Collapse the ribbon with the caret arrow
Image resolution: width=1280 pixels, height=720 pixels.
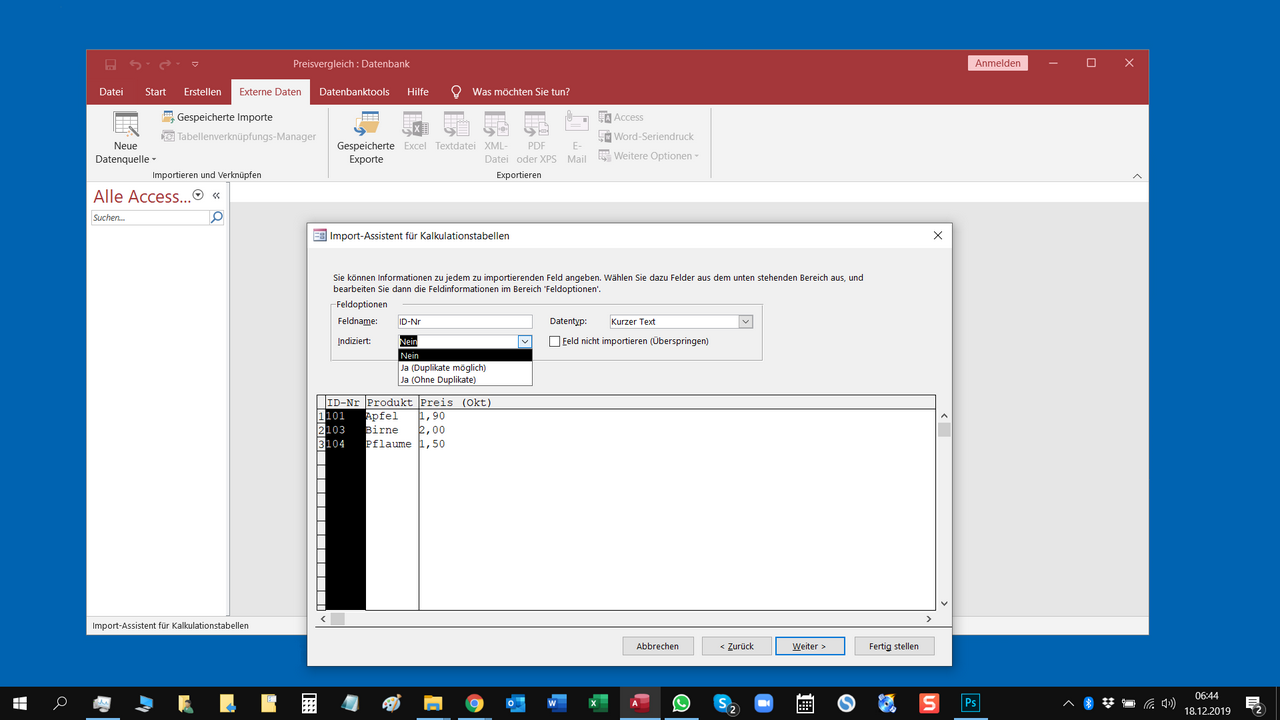1137,176
